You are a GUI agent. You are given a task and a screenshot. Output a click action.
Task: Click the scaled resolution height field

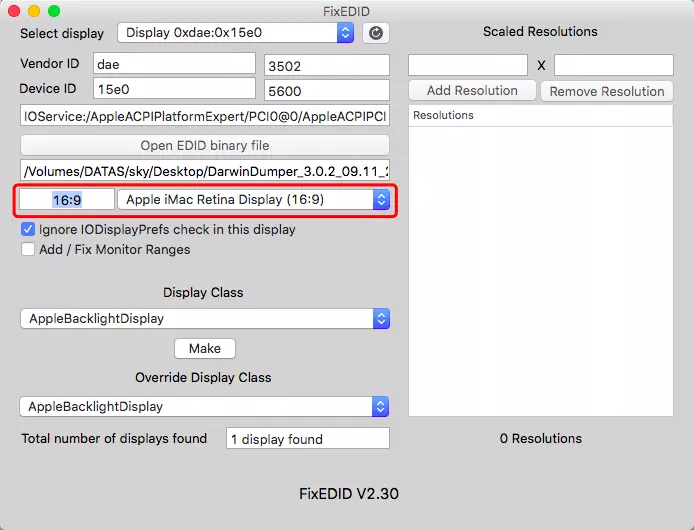click(614, 65)
